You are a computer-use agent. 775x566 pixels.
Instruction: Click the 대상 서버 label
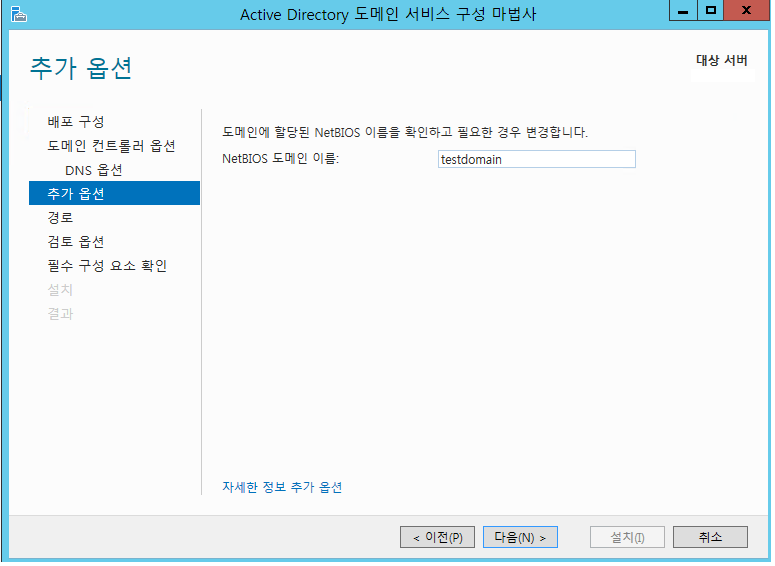point(722,61)
